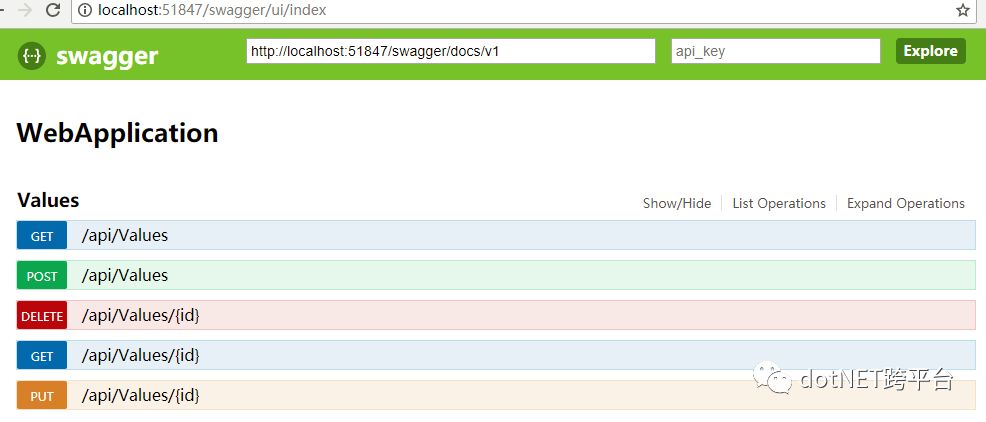This screenshot has height=422, width=986.
Task: Click the swagger docs URL input field
Action: [x=451, y=51]
